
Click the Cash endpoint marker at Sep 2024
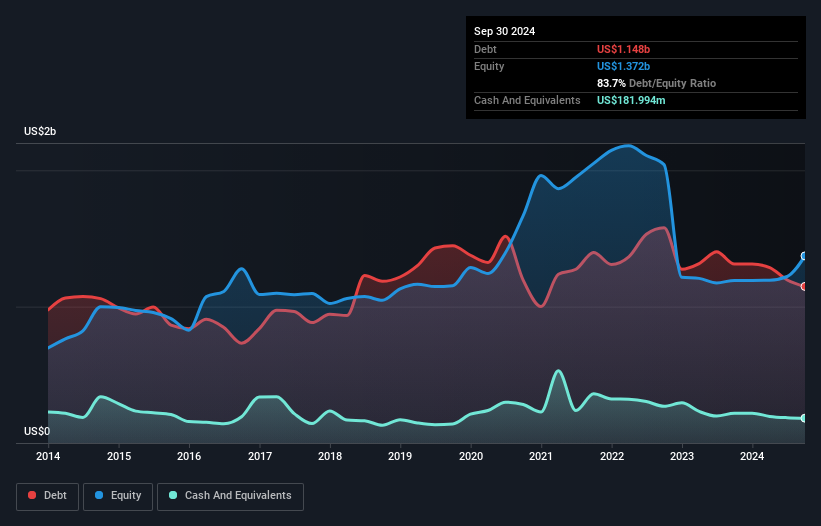pyautogui.click(x=804, y=418)
